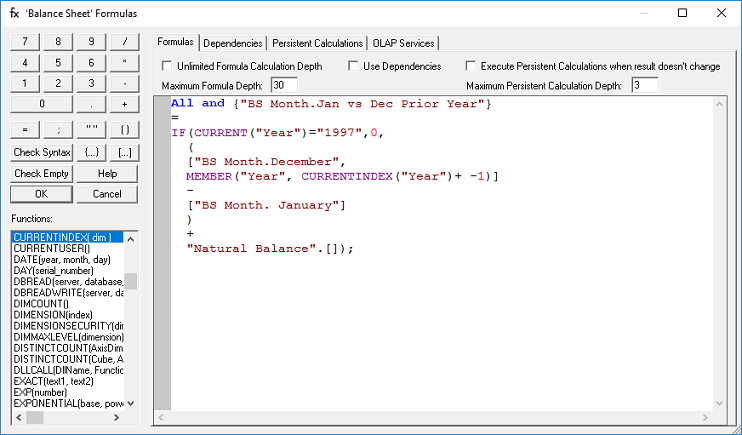The width and height of the screenshot is (742, 435).
Task: Insert the division slash operator
Action: 124,42
